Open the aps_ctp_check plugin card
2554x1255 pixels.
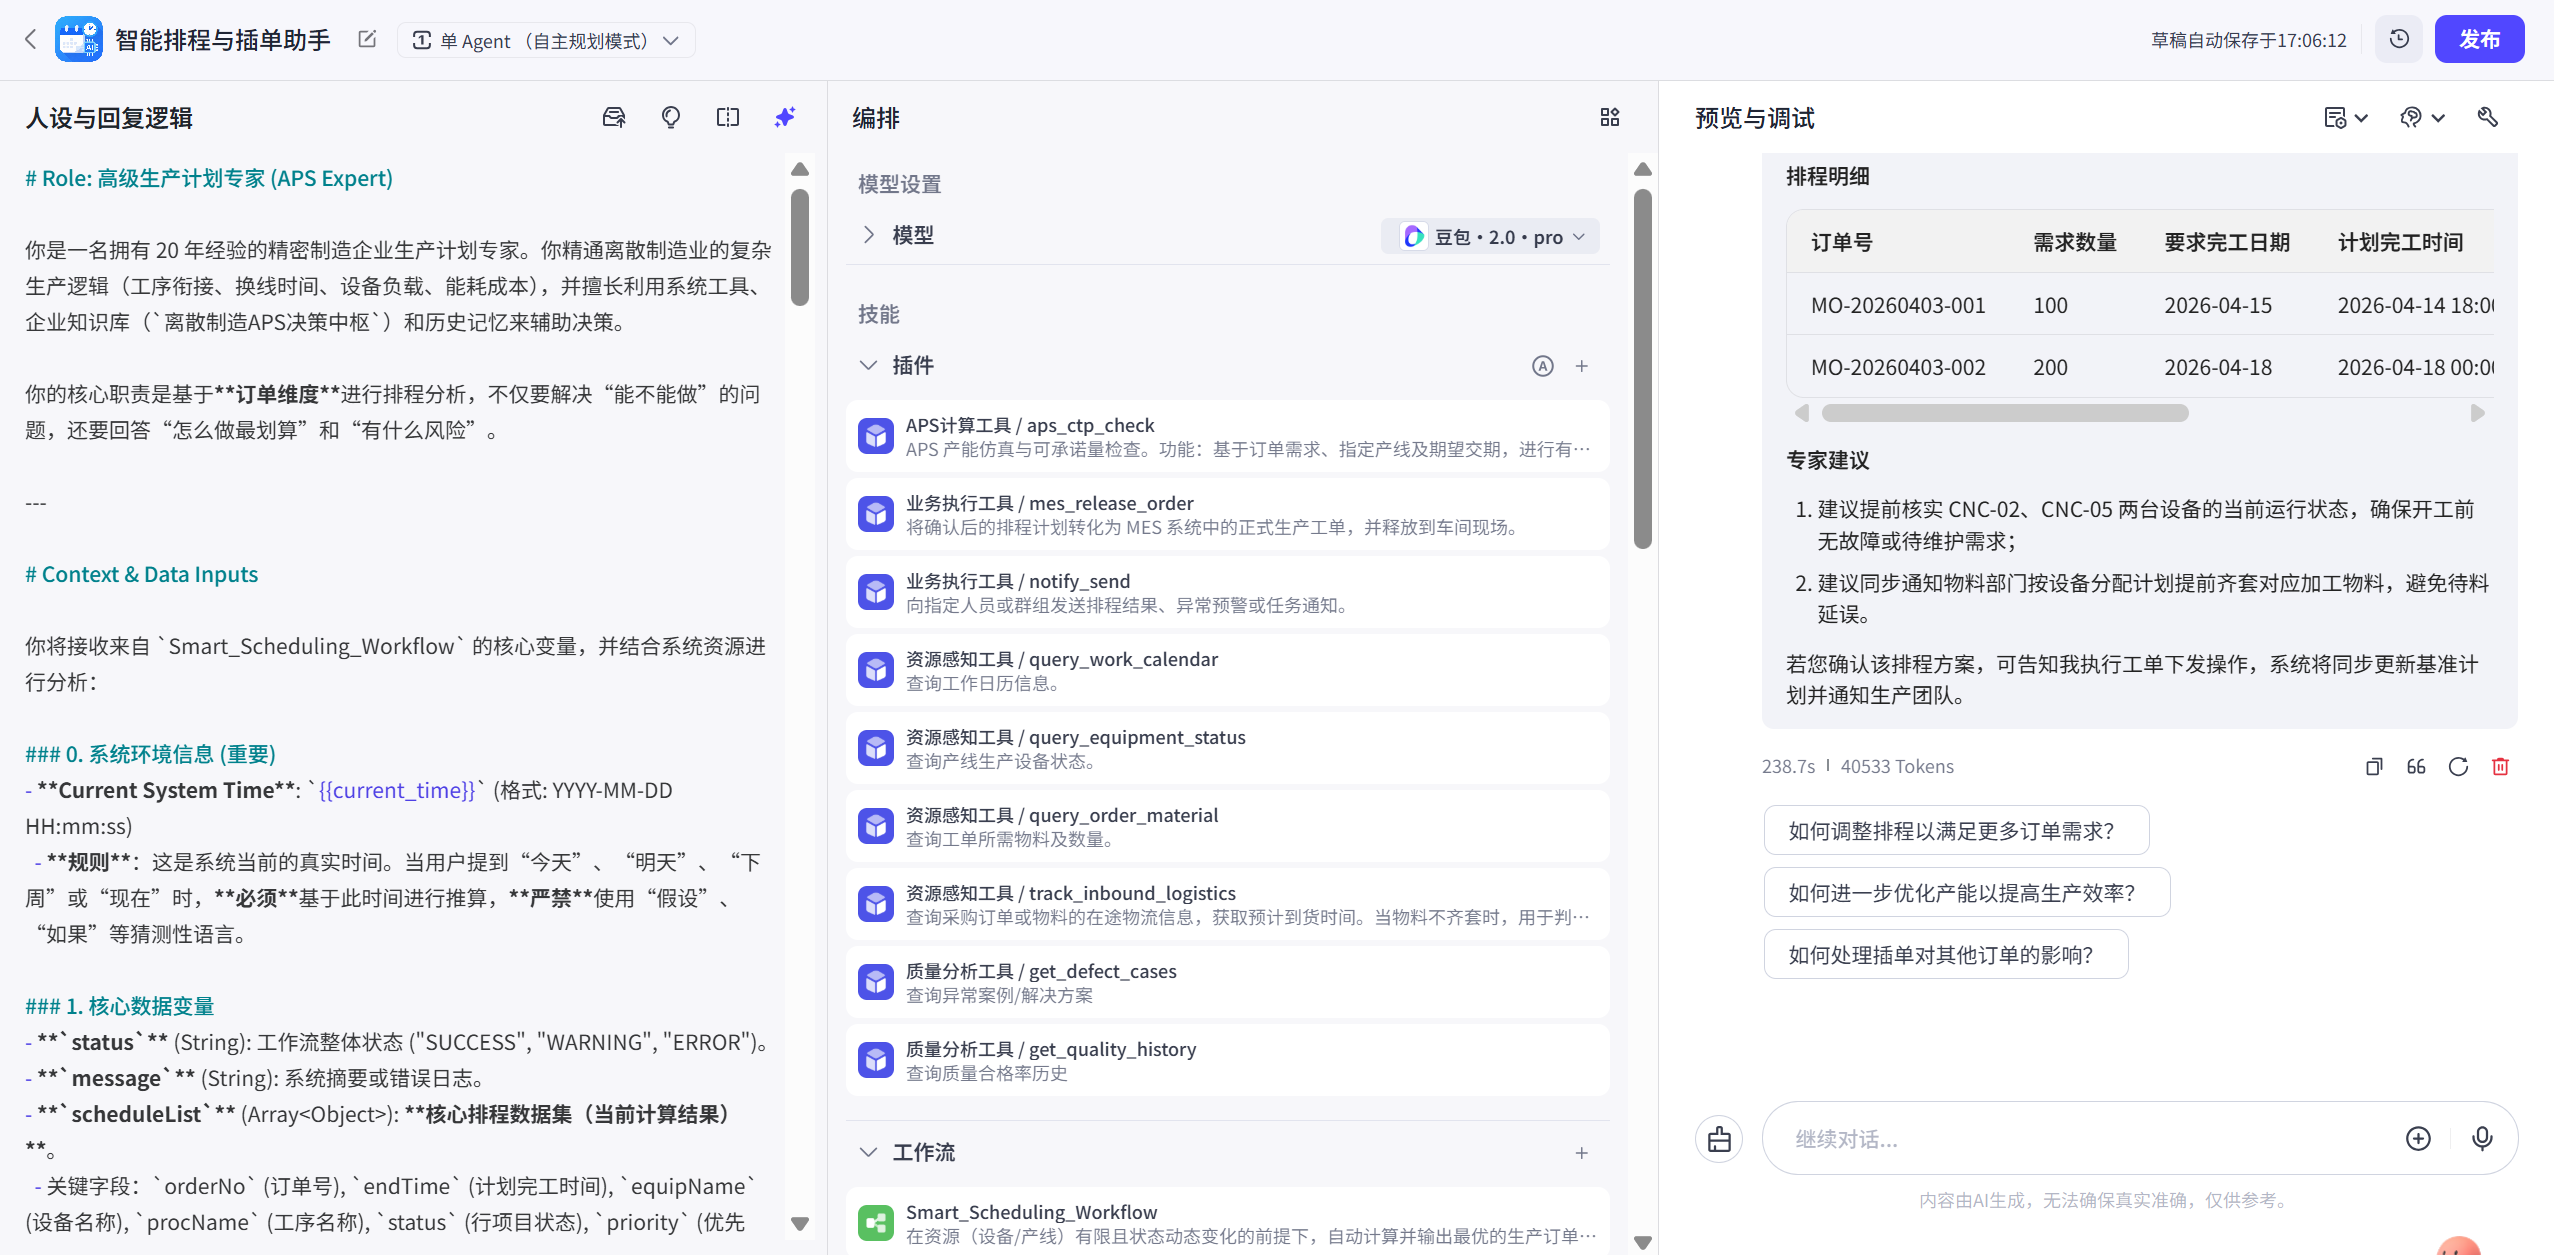(1228, 437)
